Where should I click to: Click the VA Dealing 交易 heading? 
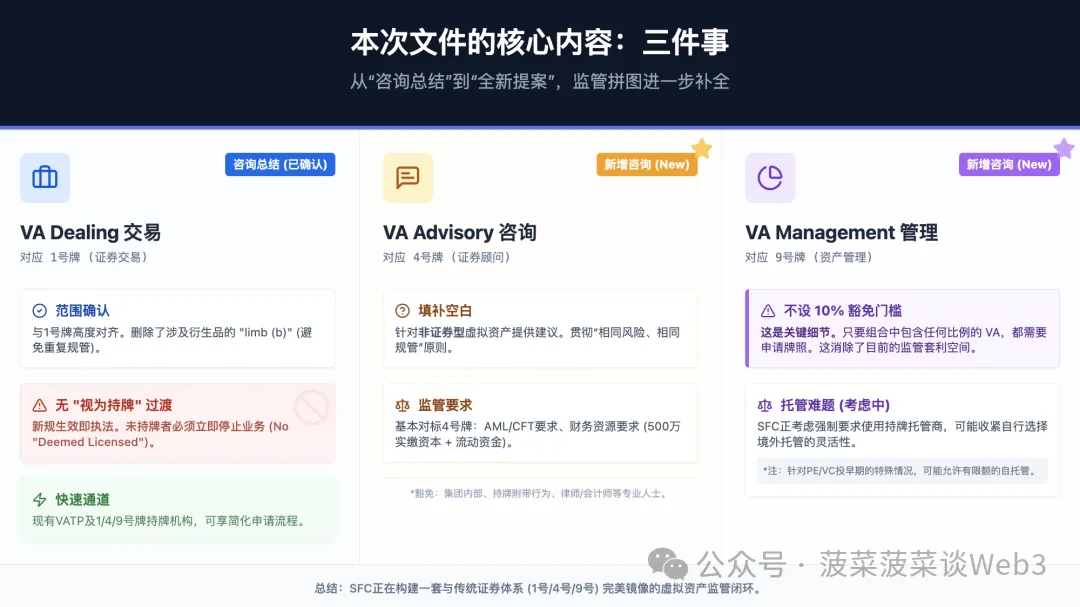91,232
